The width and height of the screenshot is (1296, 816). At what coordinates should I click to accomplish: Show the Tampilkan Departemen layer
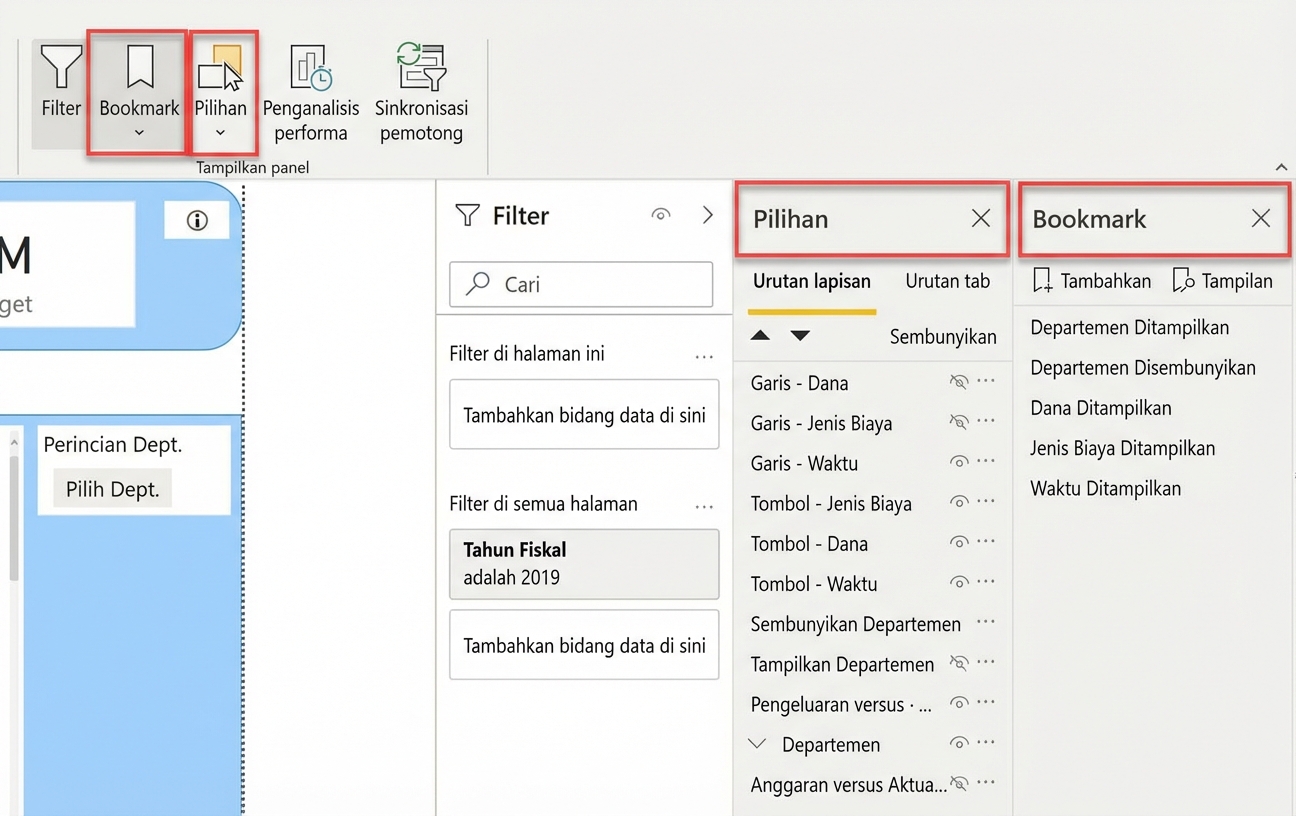click(959, 663)
